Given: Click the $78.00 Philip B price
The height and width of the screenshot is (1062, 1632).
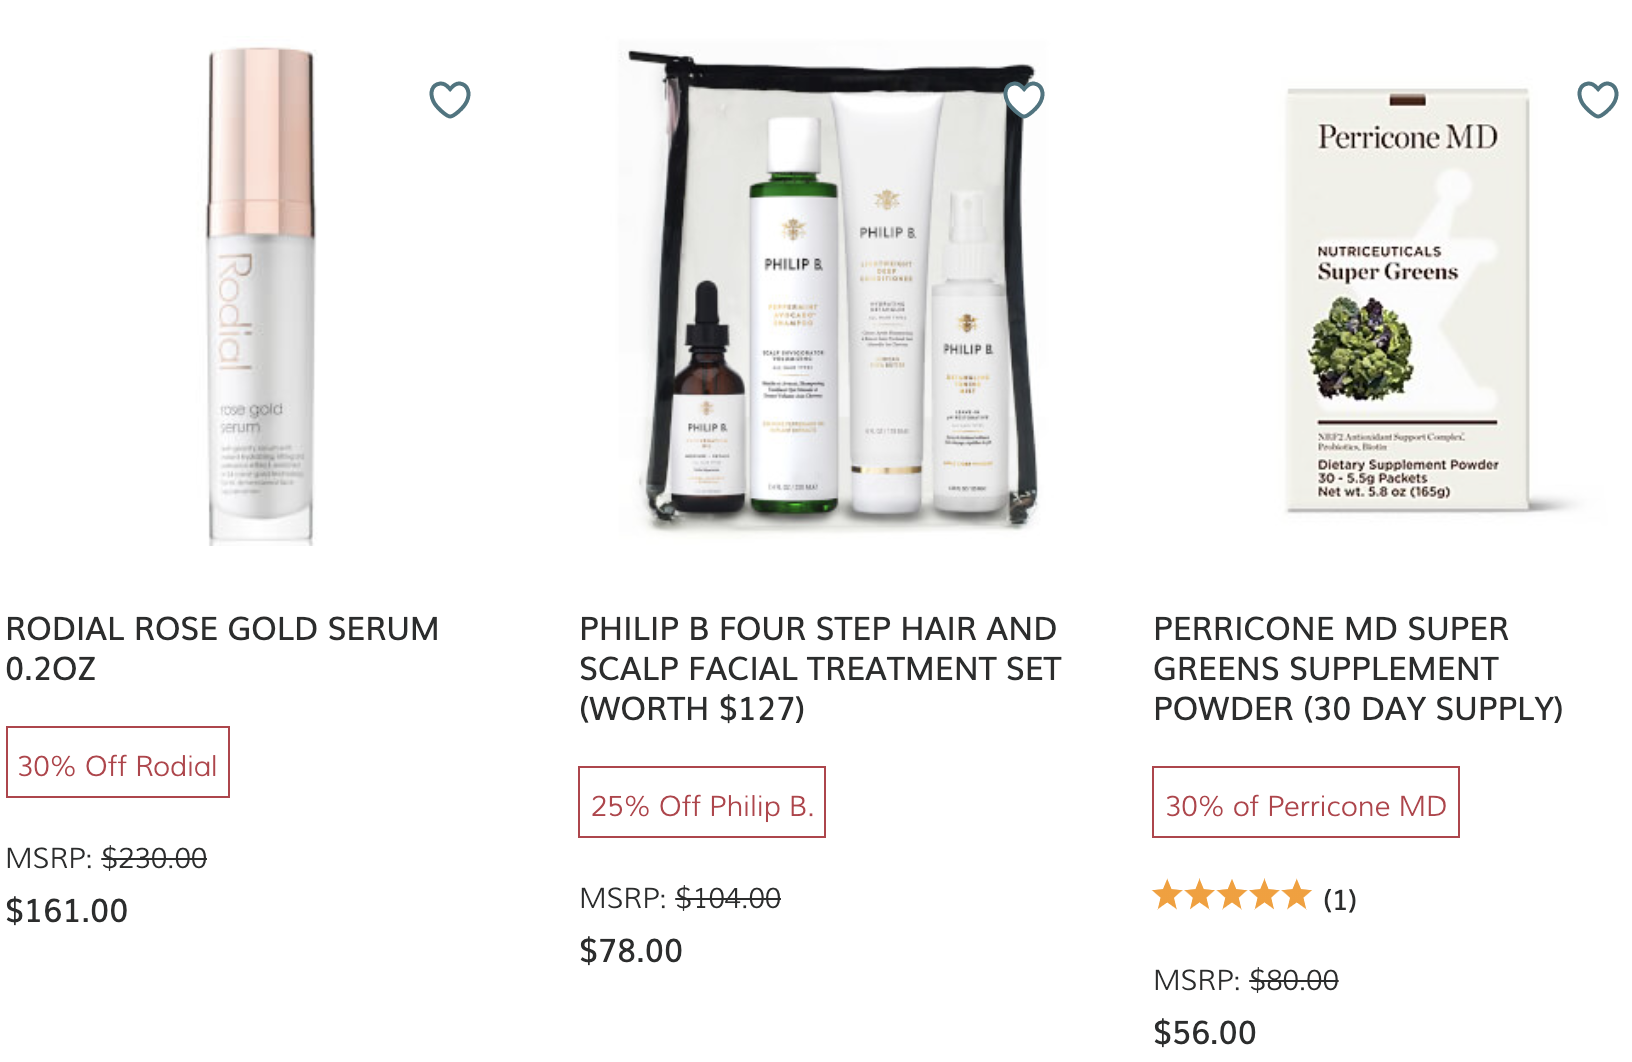Looking at the screenshot, I should coord(631,950).
